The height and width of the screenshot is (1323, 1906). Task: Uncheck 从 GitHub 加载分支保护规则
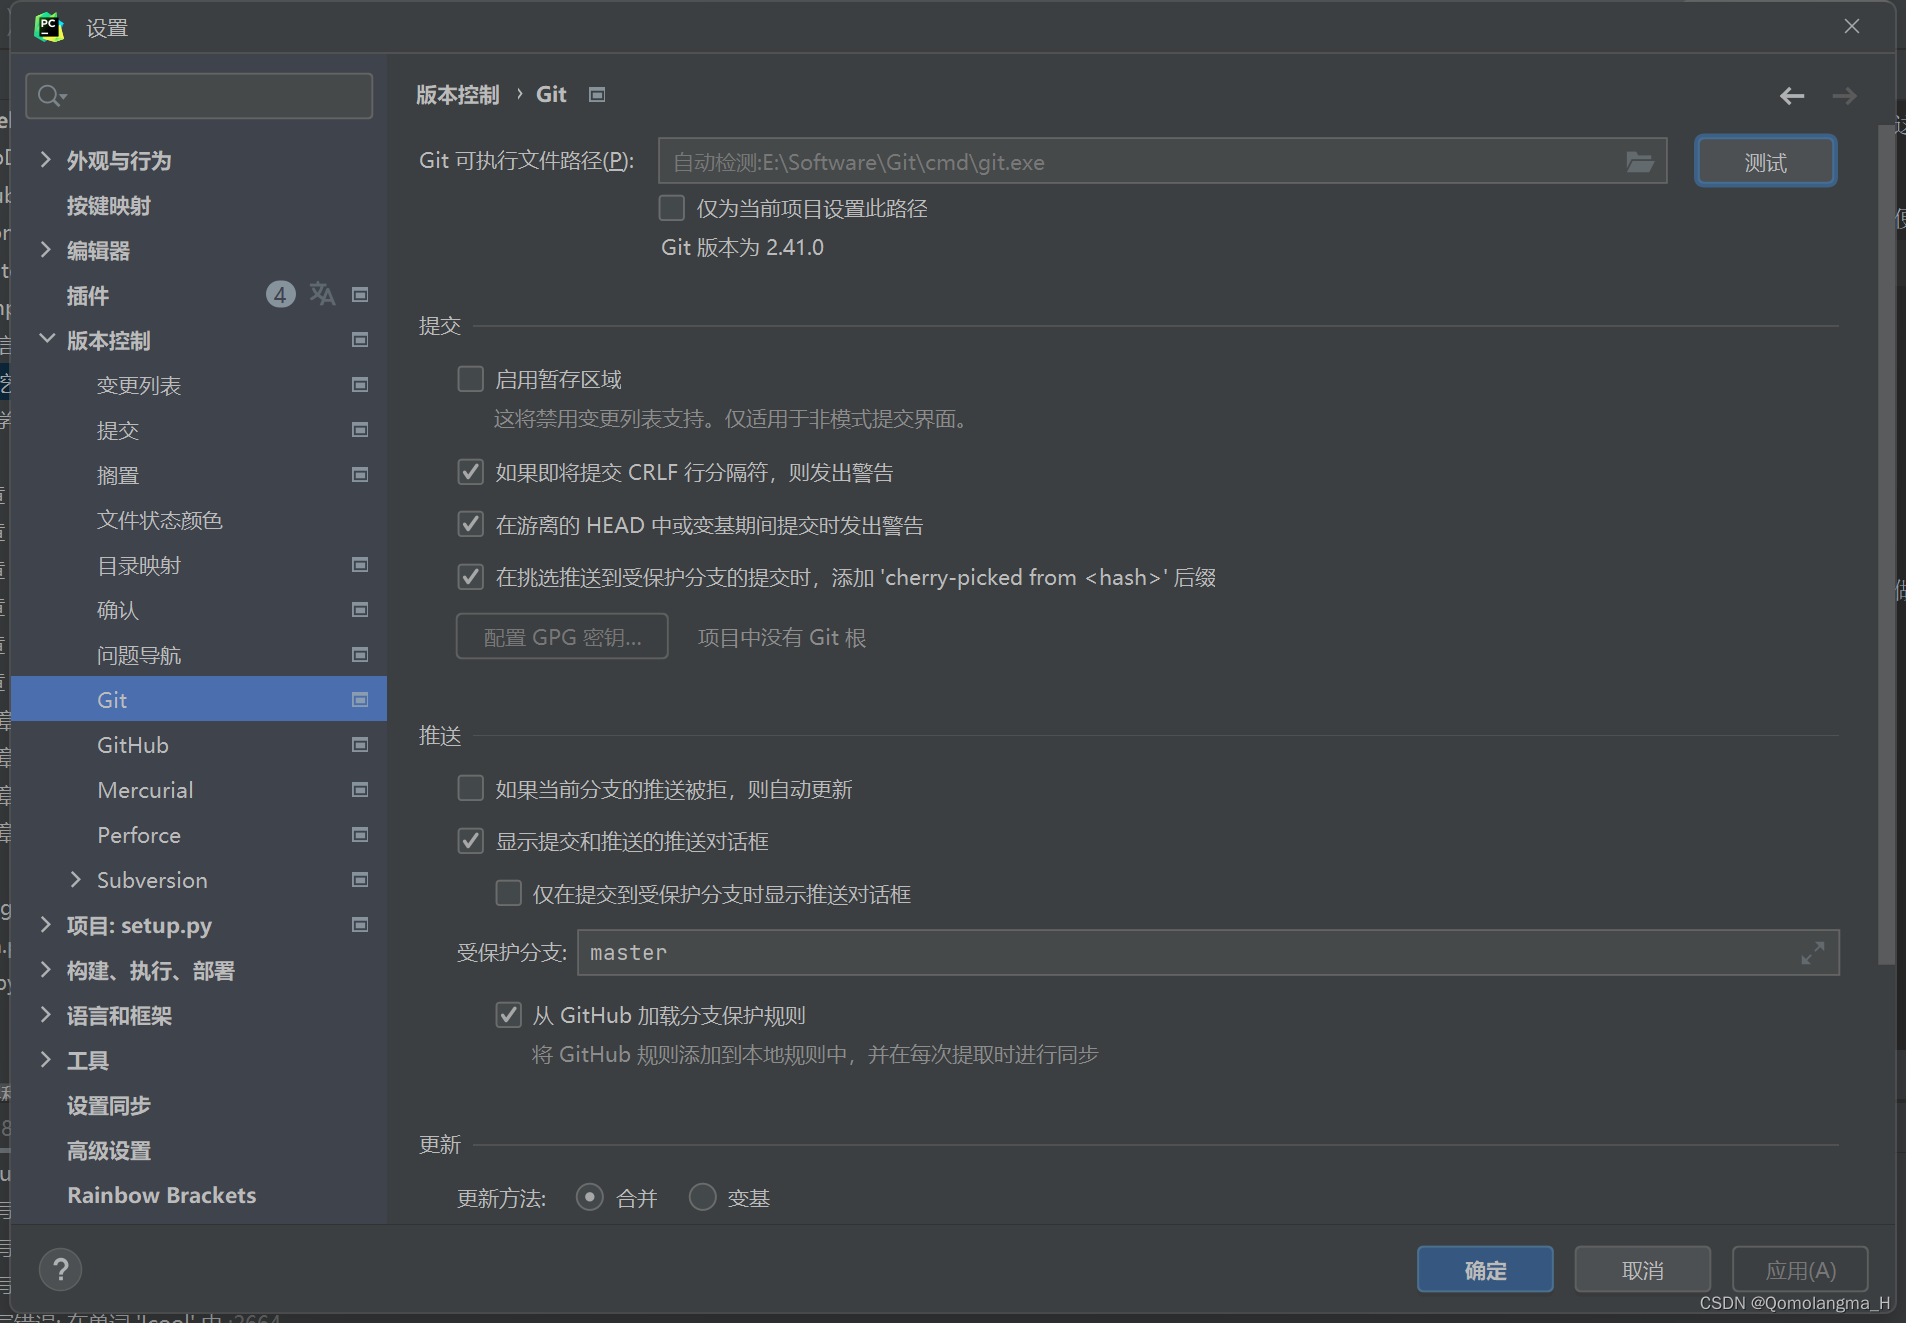[508, 1014]
